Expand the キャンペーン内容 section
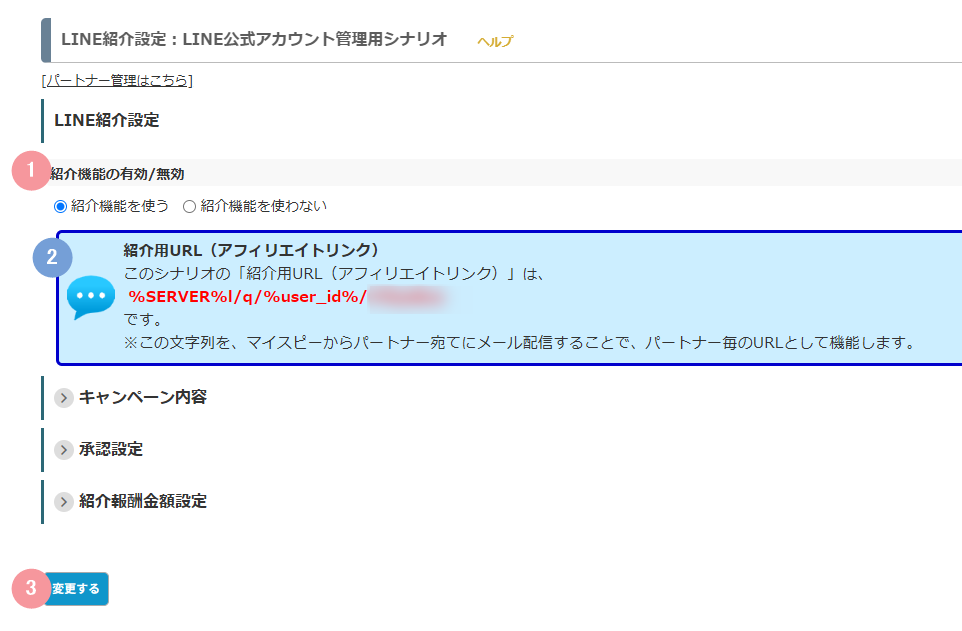The image size is (962, 631). 142,397
